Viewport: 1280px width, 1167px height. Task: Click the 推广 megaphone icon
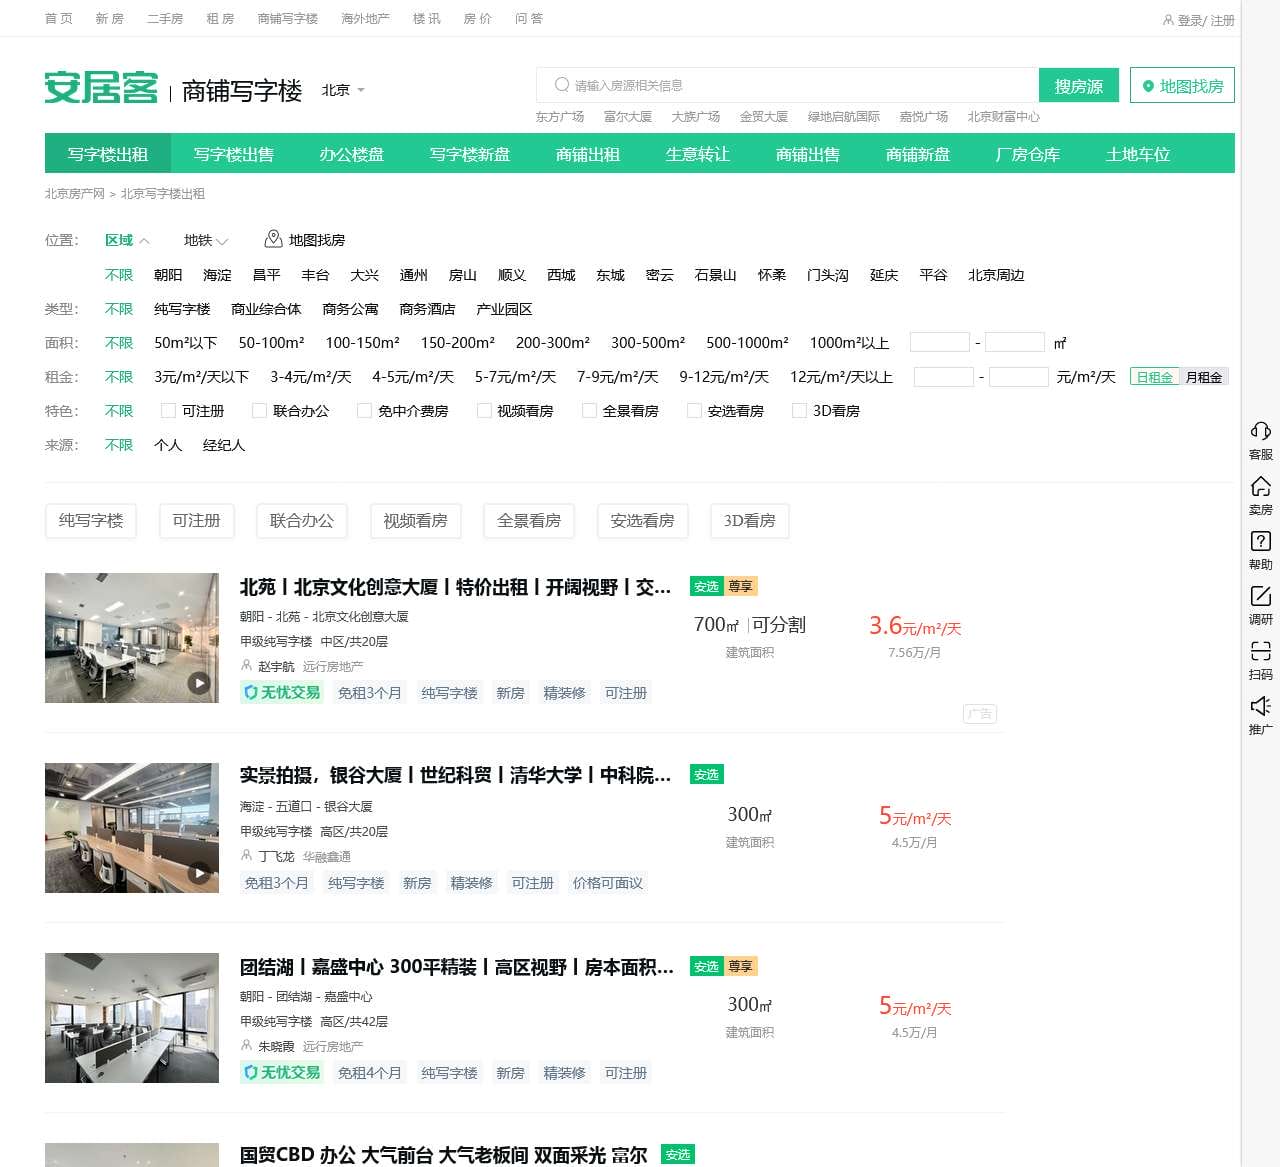tap(1260, 706)
